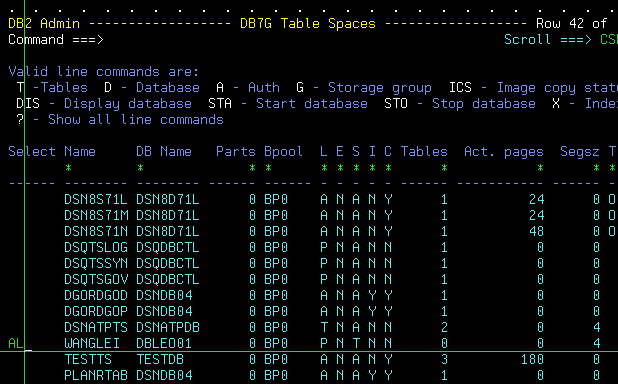Click the Stop database command label
The height and width of the screenshot is (384, 618).
tap(484, 104)
